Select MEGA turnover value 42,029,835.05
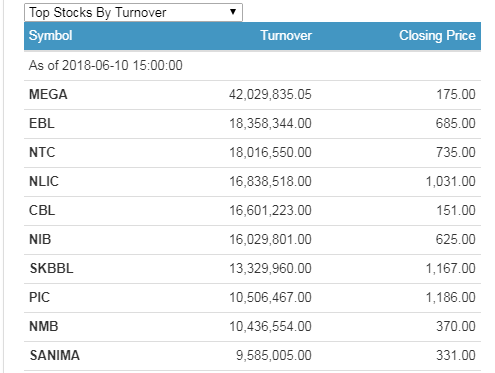Screen dimensions: 495x373 pyautogui.click(x=270, y=94)
